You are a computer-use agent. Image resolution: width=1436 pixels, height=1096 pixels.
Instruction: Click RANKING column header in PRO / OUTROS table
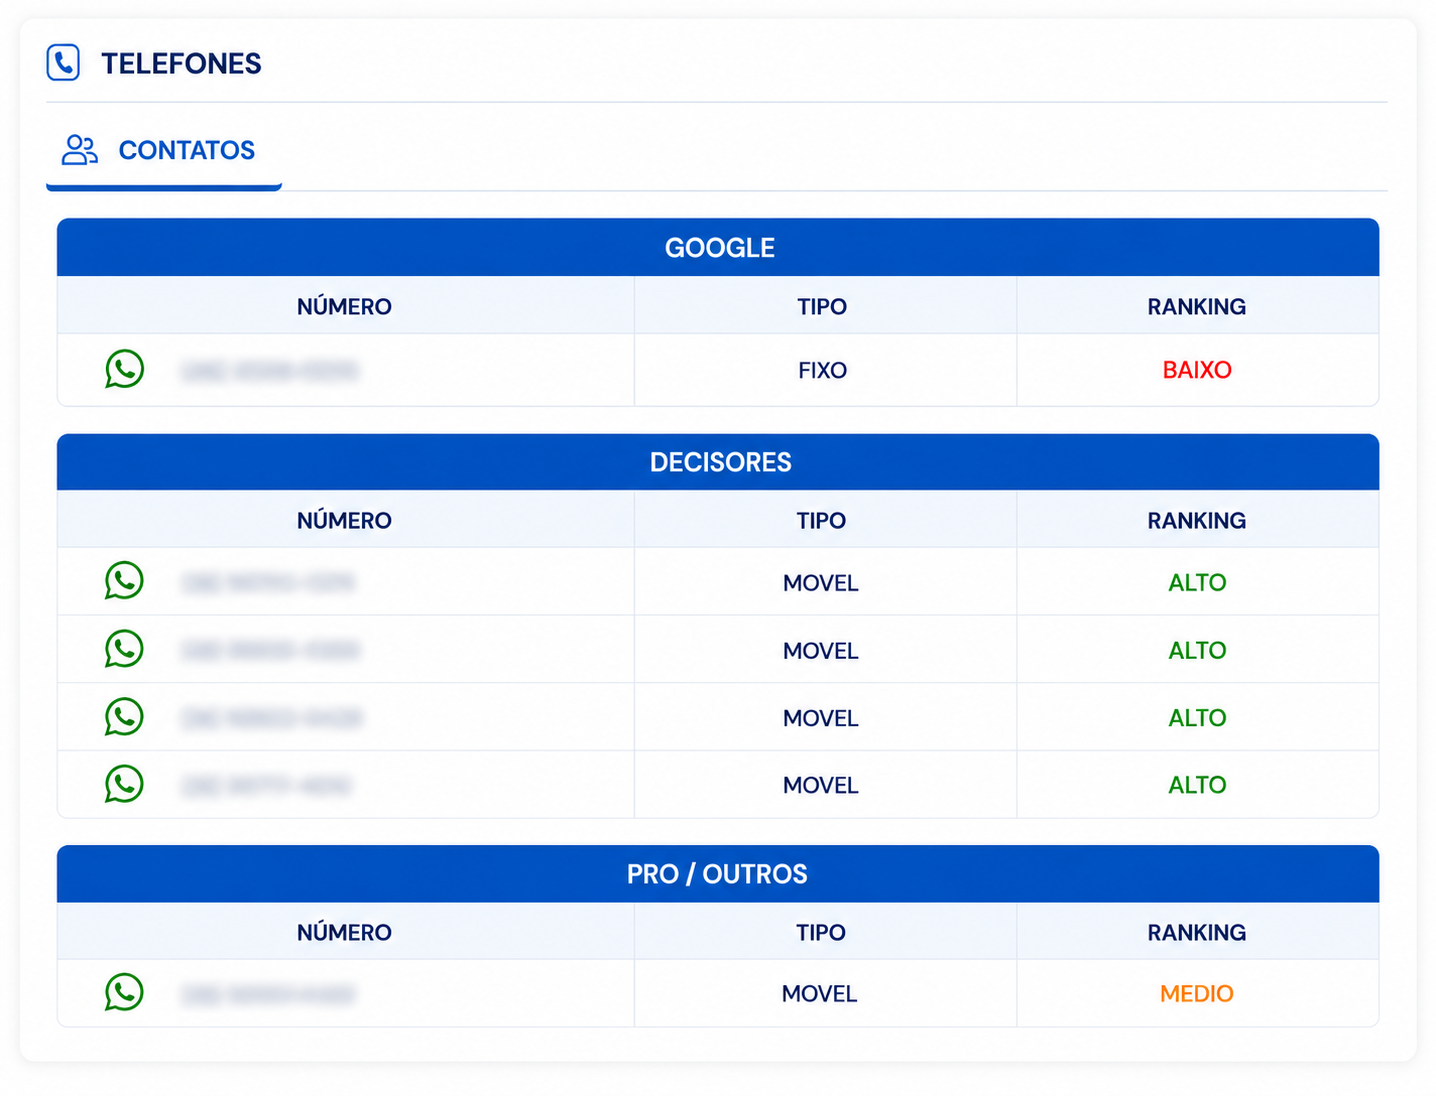(x=1196, y=933)
